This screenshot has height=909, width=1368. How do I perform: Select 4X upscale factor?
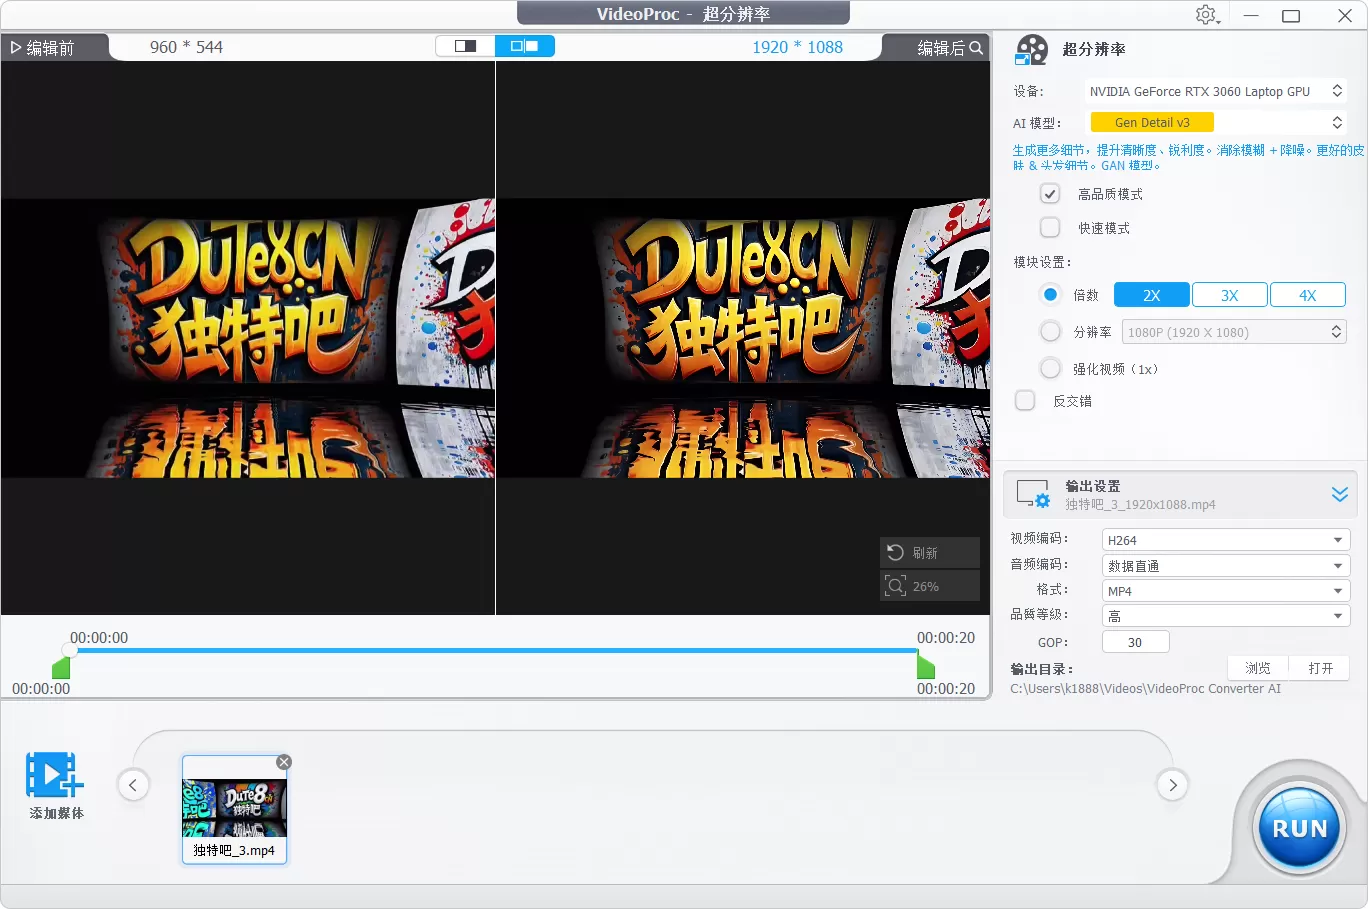pos(1308,294)
